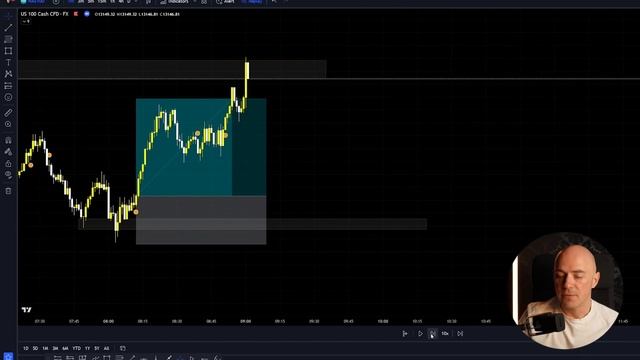Set the chart range to All
Viewport: 640px width, 360px height.
tap(107, 348)
